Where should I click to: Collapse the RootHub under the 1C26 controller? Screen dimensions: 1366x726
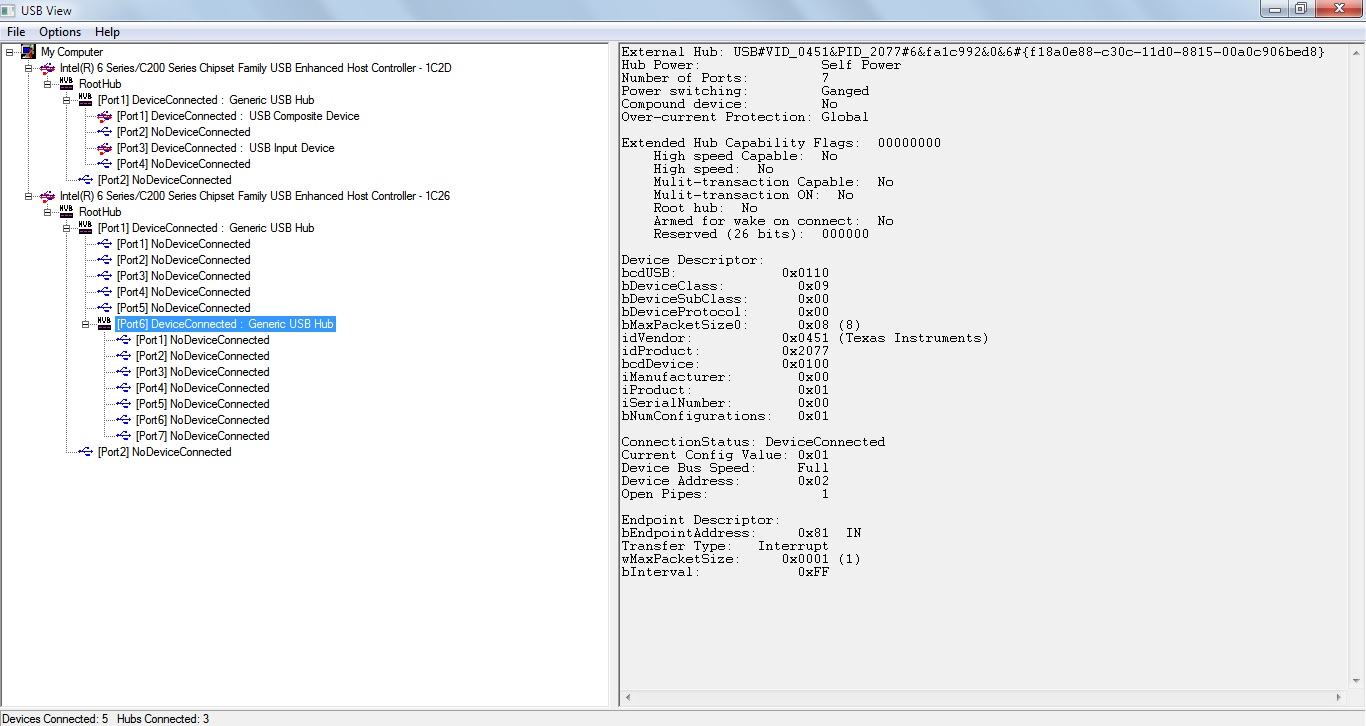tap(48, 212)
